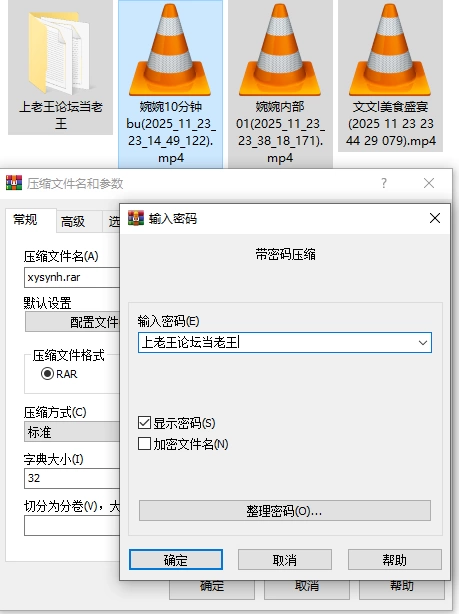Screen dimensions: 459x614
Task: Open the 字典大小 combo box showing 32
Action: (72, 478)
